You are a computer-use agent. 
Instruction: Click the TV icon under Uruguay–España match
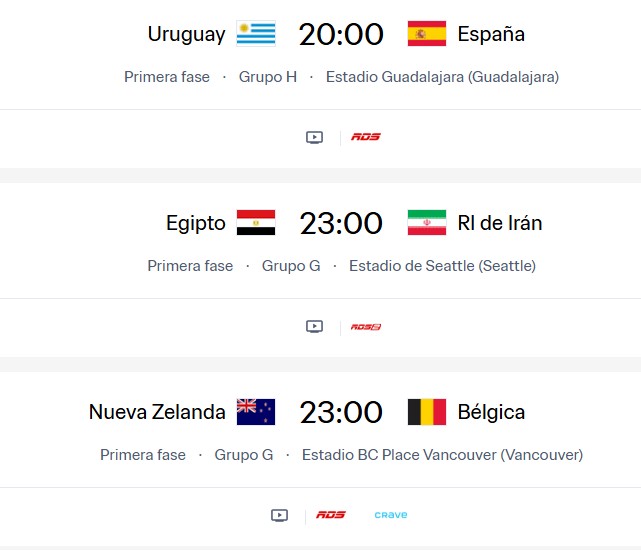point(314,137)
